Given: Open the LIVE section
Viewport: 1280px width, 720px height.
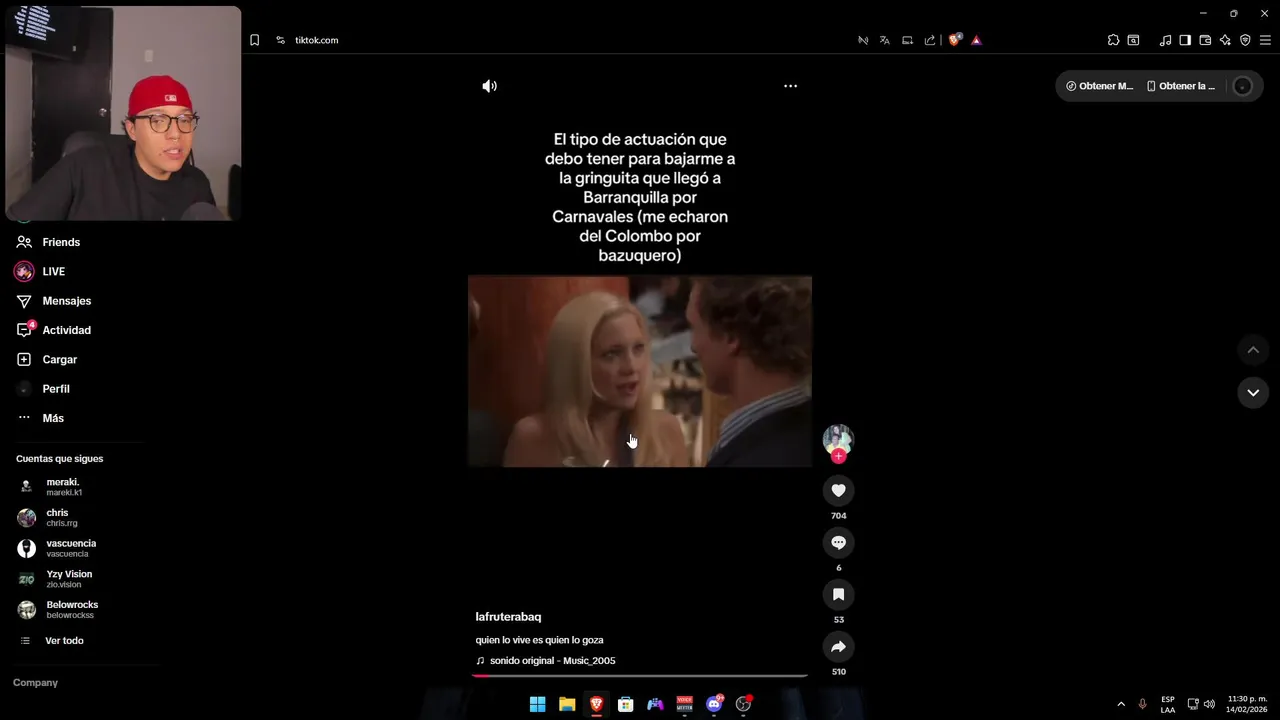Looking at the screenshot, I should pyautogui.click(x=53, y=271).
